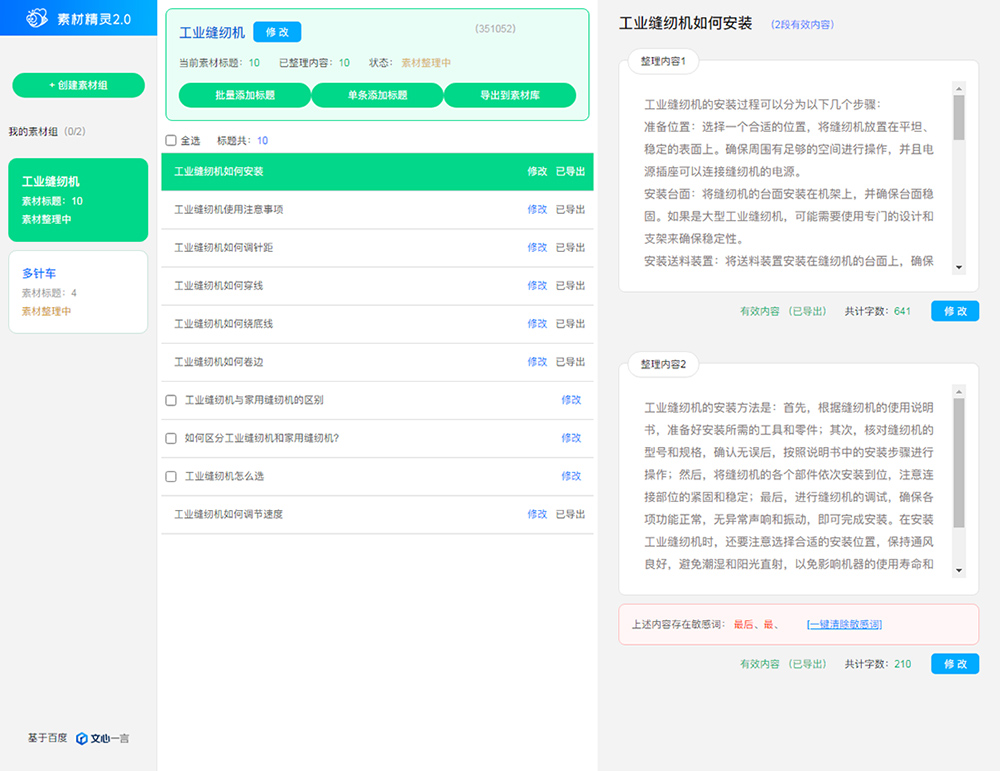
Task: Toggle the 全选 checkbox
Action: (x=171, y=141)
